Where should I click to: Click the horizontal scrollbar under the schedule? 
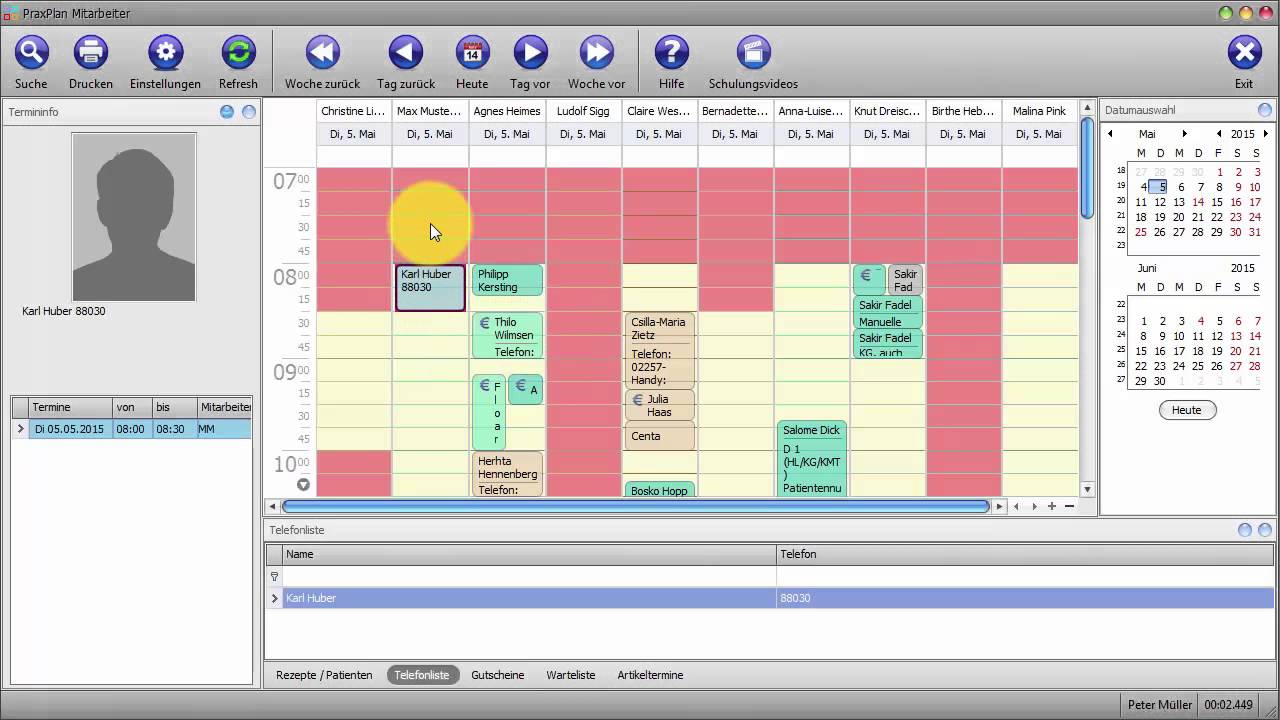pyautogui.click(x=635, y=507)
